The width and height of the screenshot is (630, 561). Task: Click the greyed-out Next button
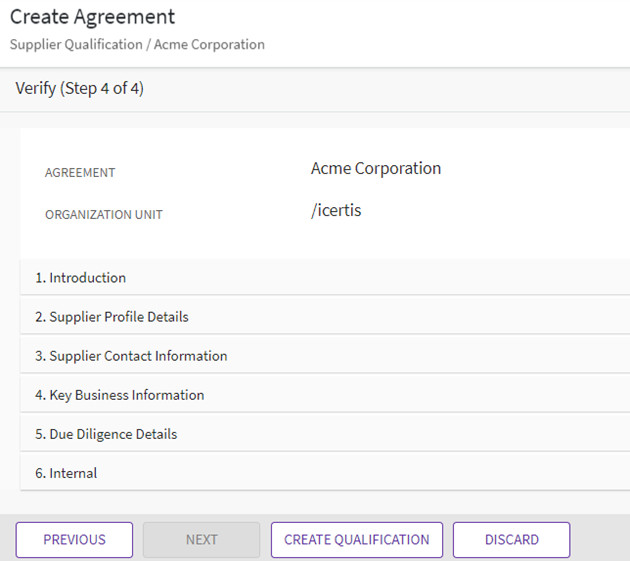click(201, 540)
